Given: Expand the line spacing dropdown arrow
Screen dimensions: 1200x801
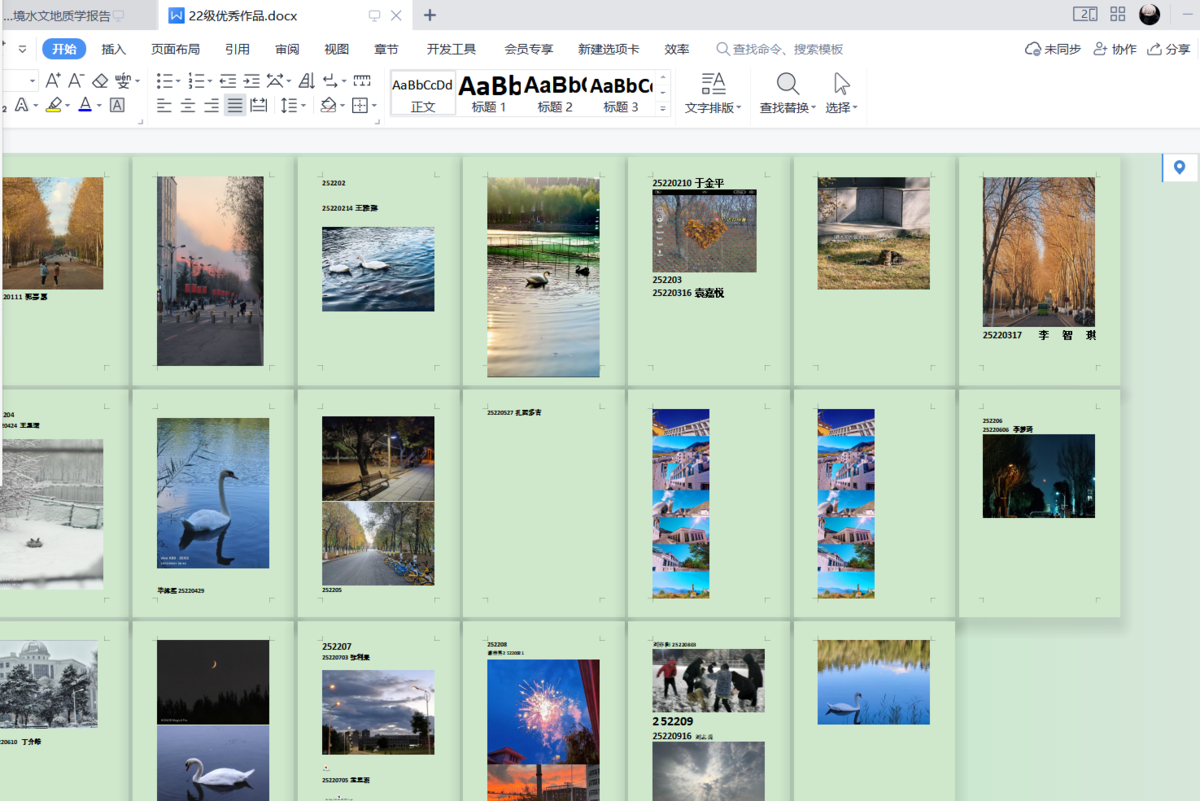Looking at the screenshot, I should (303, 106).
